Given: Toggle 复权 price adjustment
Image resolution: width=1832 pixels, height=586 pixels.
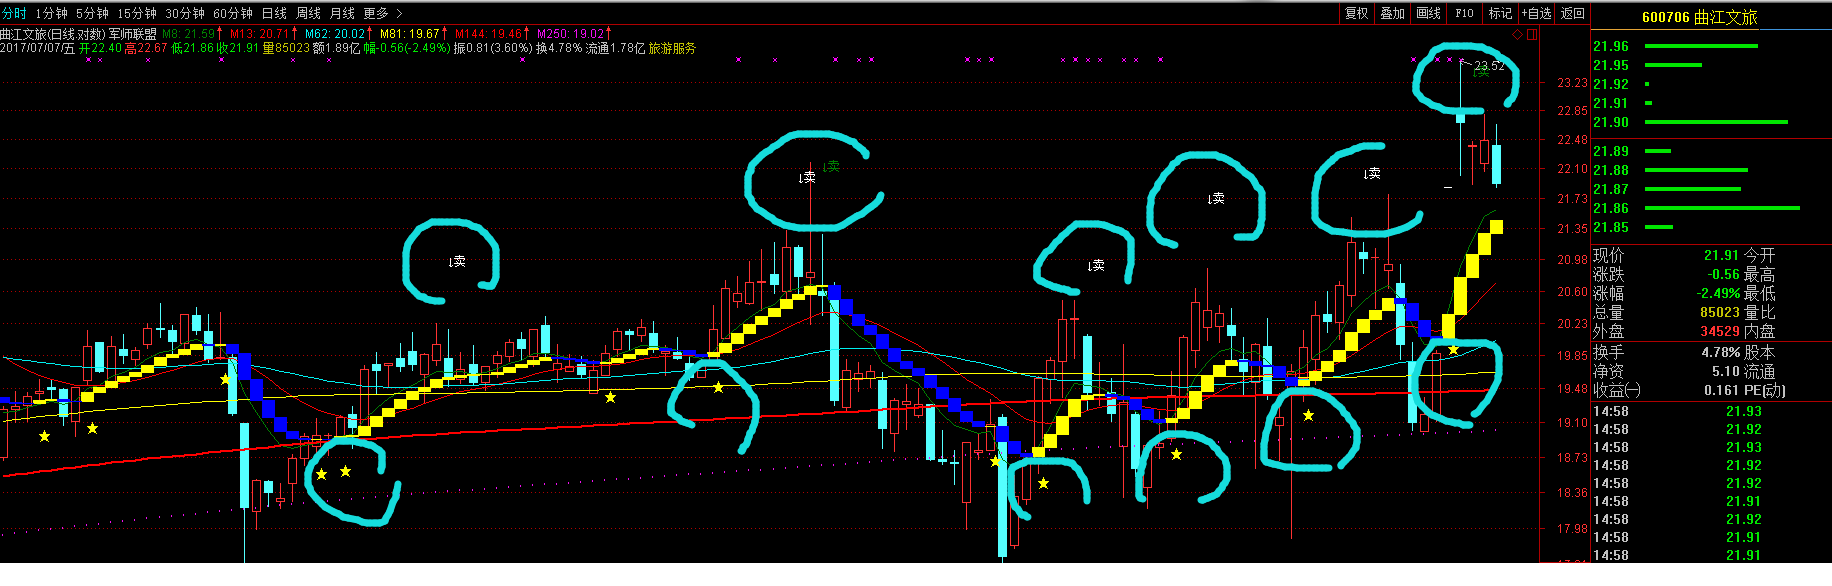Looking at the screenshot, I should (x=1357, y=13).
